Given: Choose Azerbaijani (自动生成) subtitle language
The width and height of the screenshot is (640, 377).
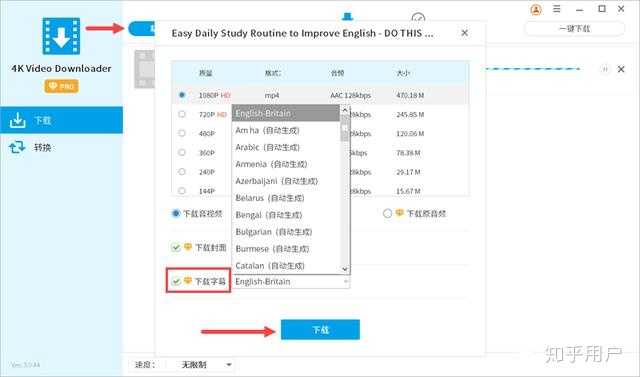Looking at the screenshot, I should [286, 181].
